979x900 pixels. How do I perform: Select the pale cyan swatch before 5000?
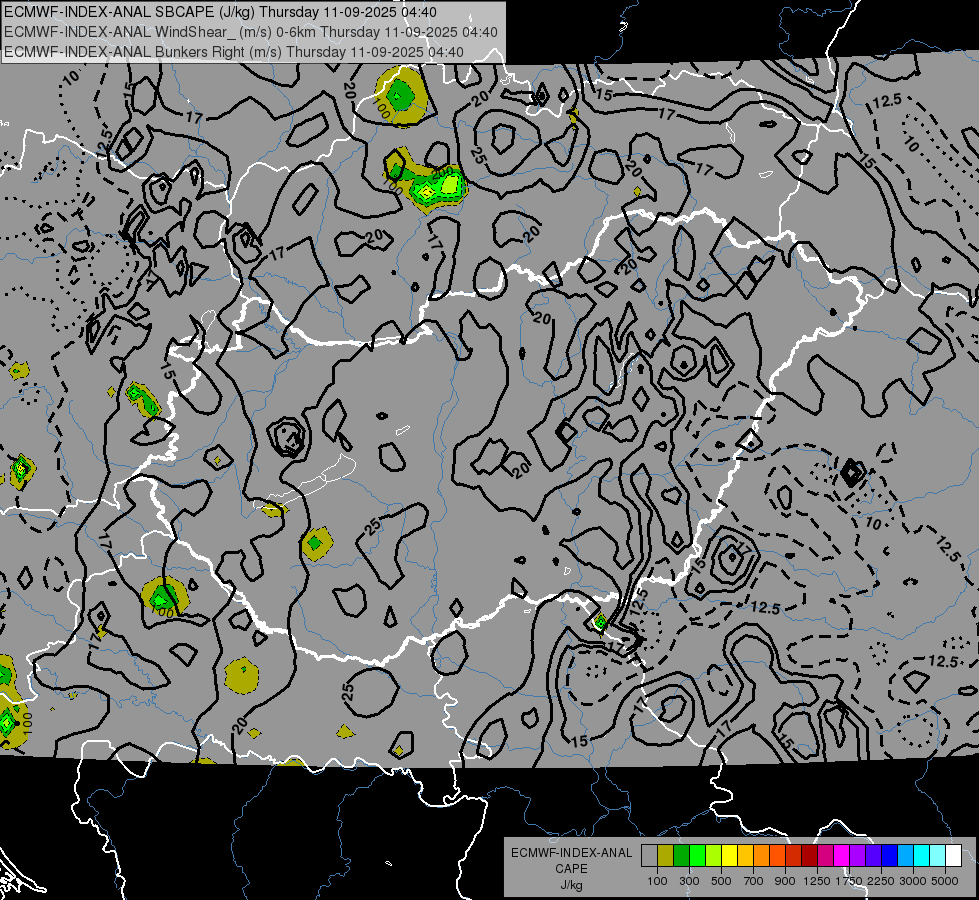[x=938, y=856]
